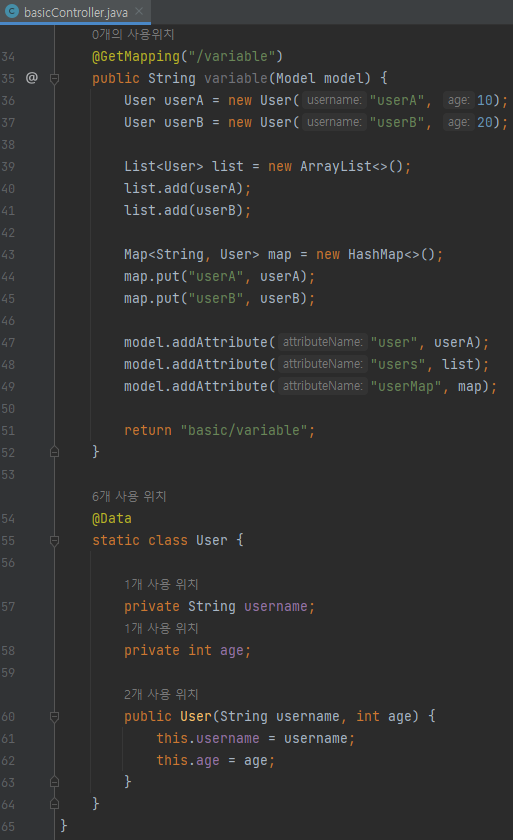Open the usages hint above the age field

point(161,628)
